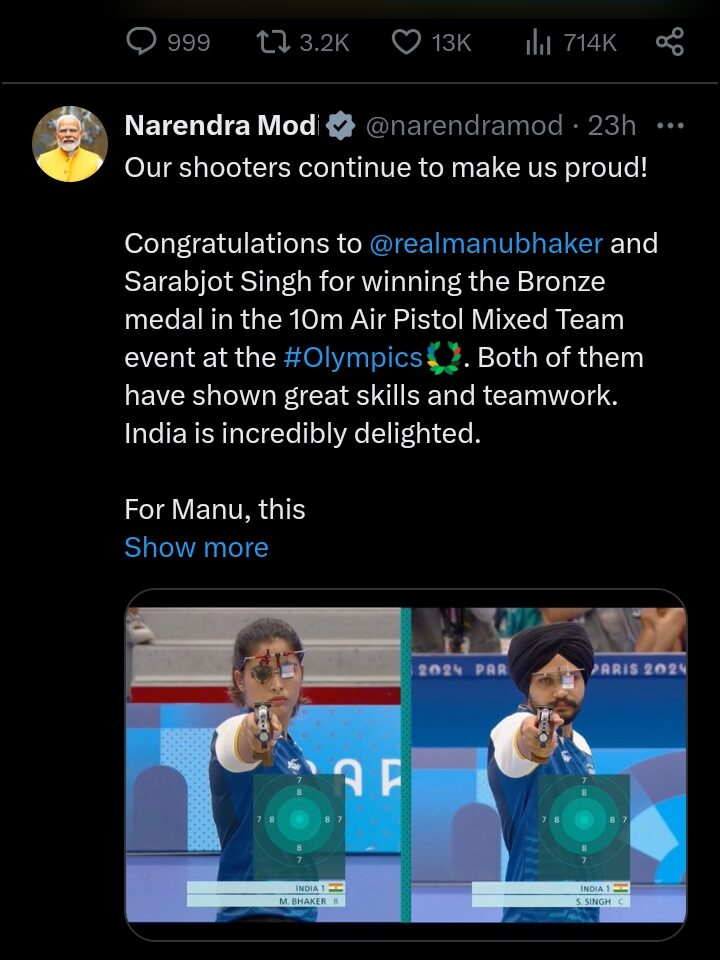Open the M. Bhaker shooting photo
The width and height of the screenshot is (720, 960).
pyautogui.click(x=263, y=765)
